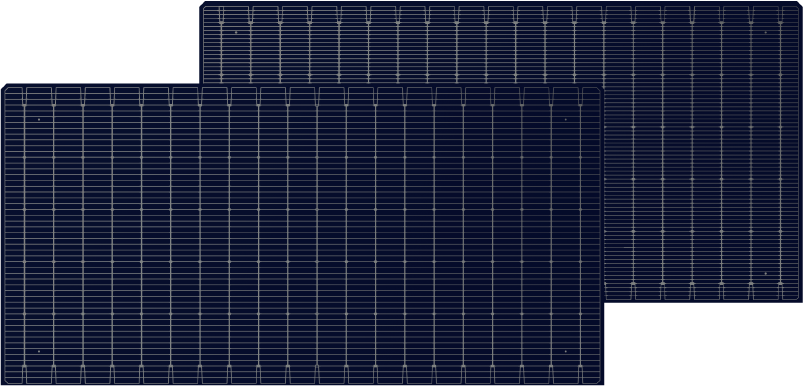Click the front cell's top-right alignment dot

point(565,119)
